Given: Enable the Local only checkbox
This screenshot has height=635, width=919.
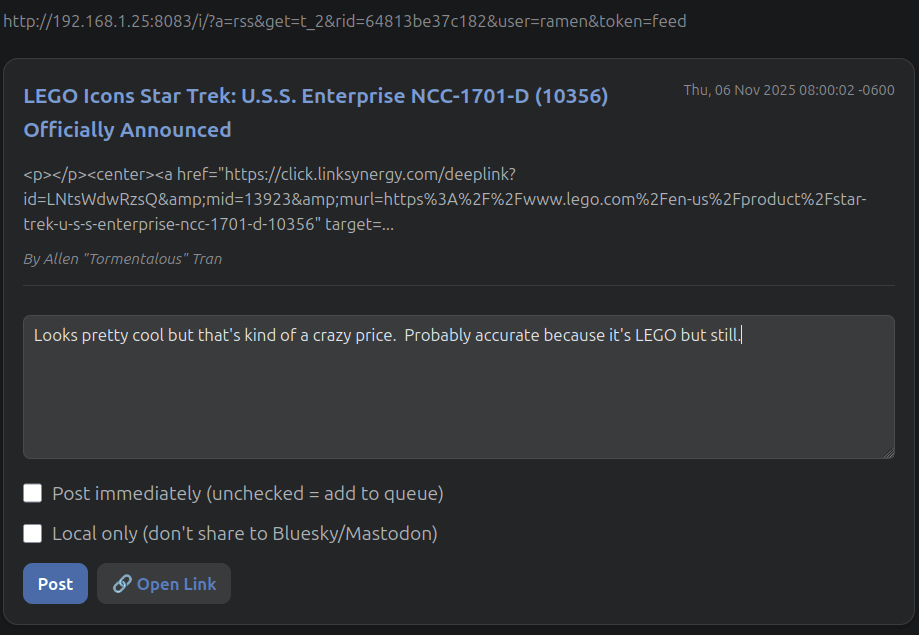Looking at the screenshot, I should [33, 533].
